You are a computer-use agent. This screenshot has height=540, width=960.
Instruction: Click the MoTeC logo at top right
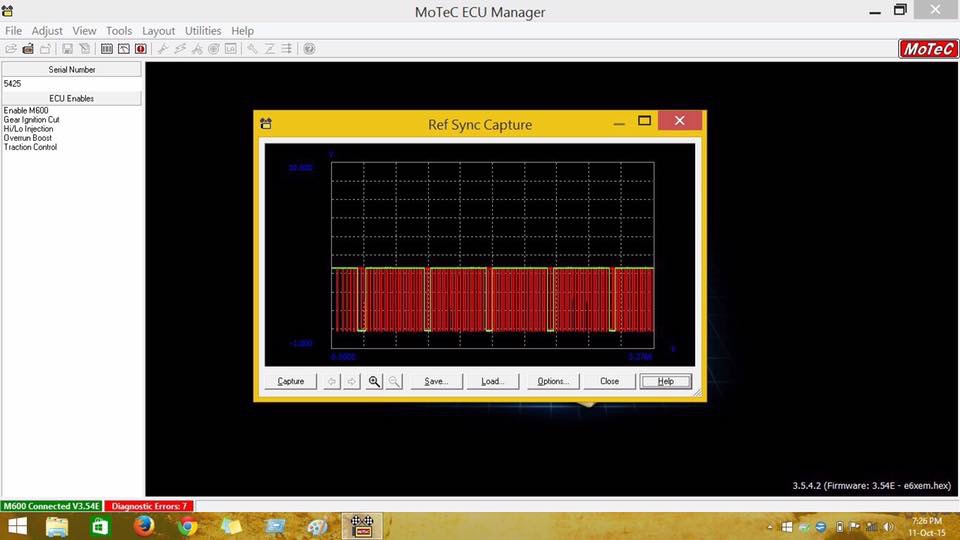928,49
